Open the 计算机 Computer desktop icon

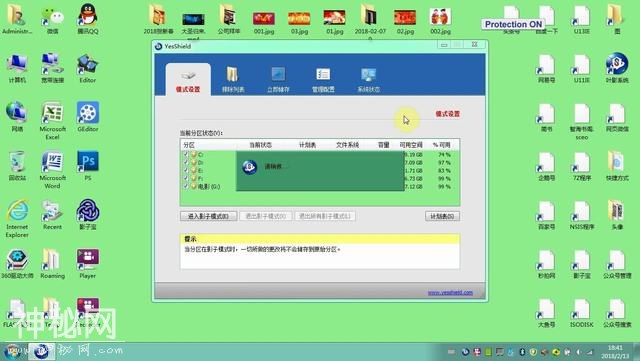17,68
